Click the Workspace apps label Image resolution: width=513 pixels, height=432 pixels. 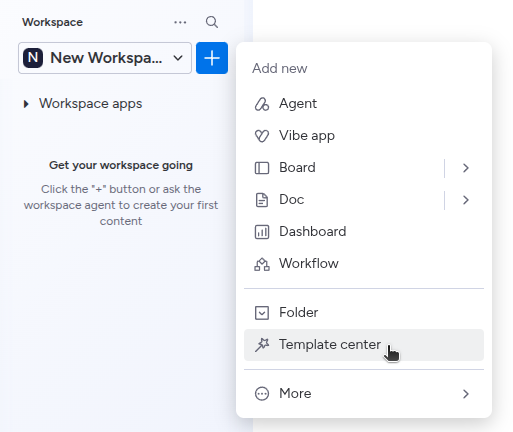(x=90, y=104)
